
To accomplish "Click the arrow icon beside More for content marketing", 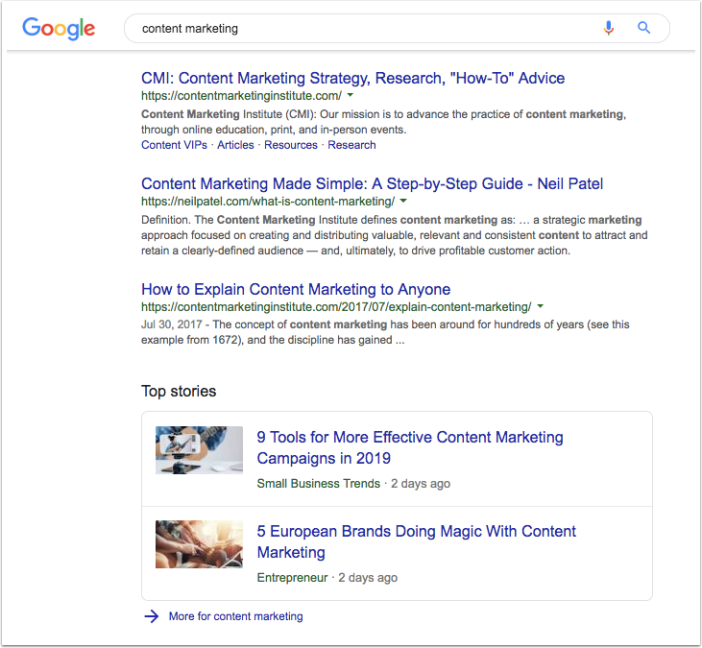I will 151,616.
